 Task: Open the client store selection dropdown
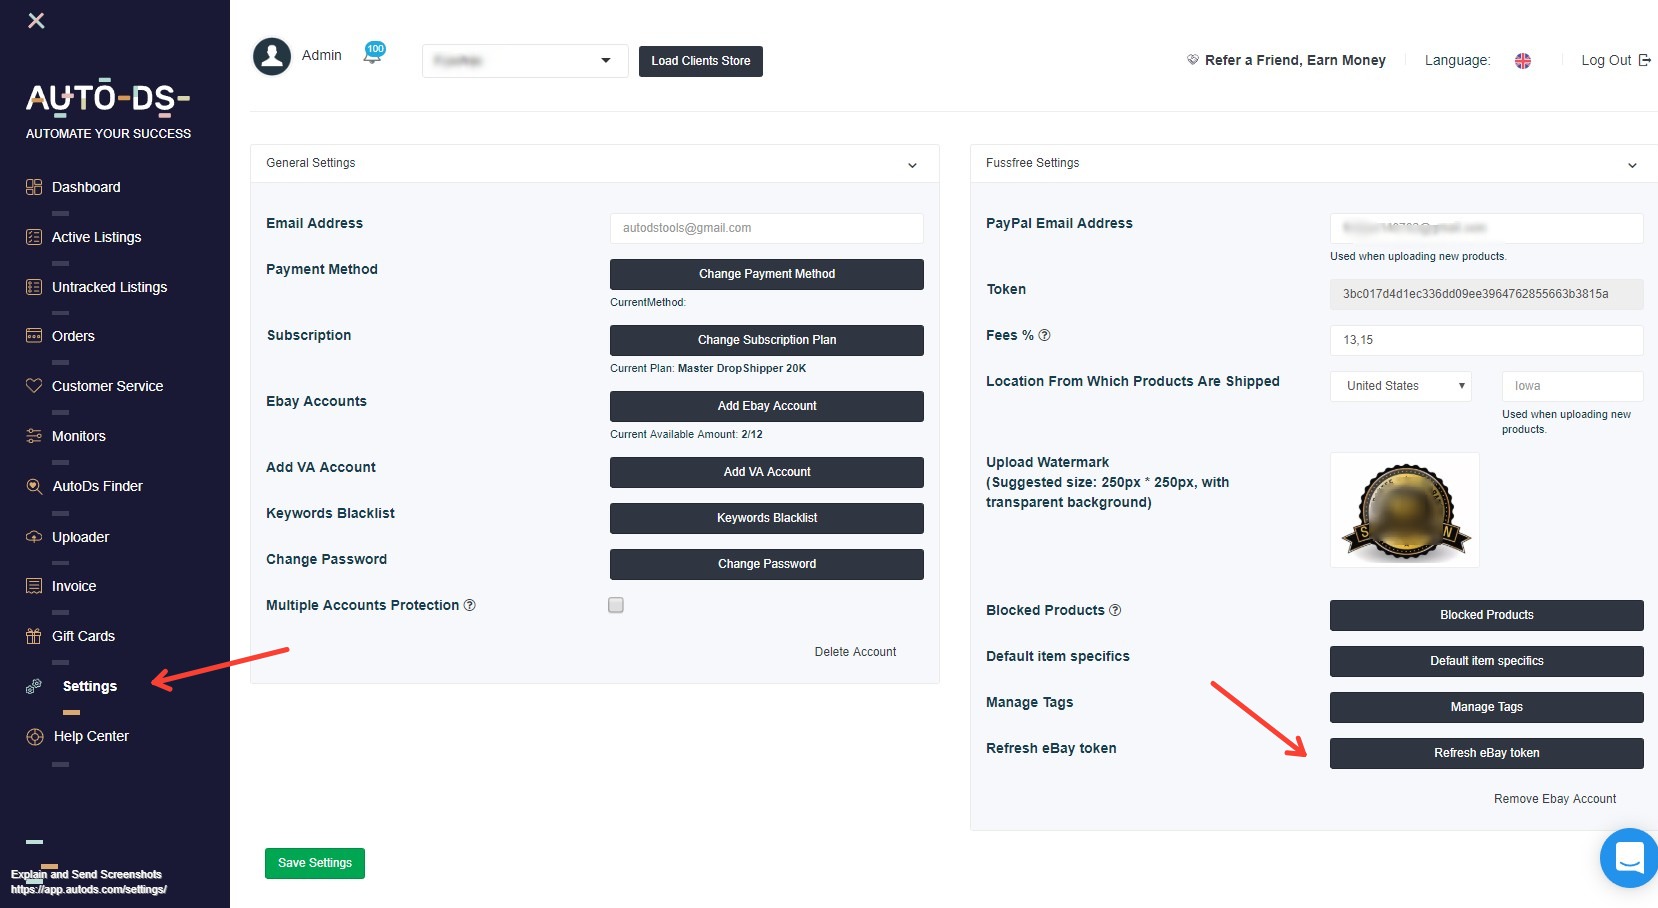(525, 61)
